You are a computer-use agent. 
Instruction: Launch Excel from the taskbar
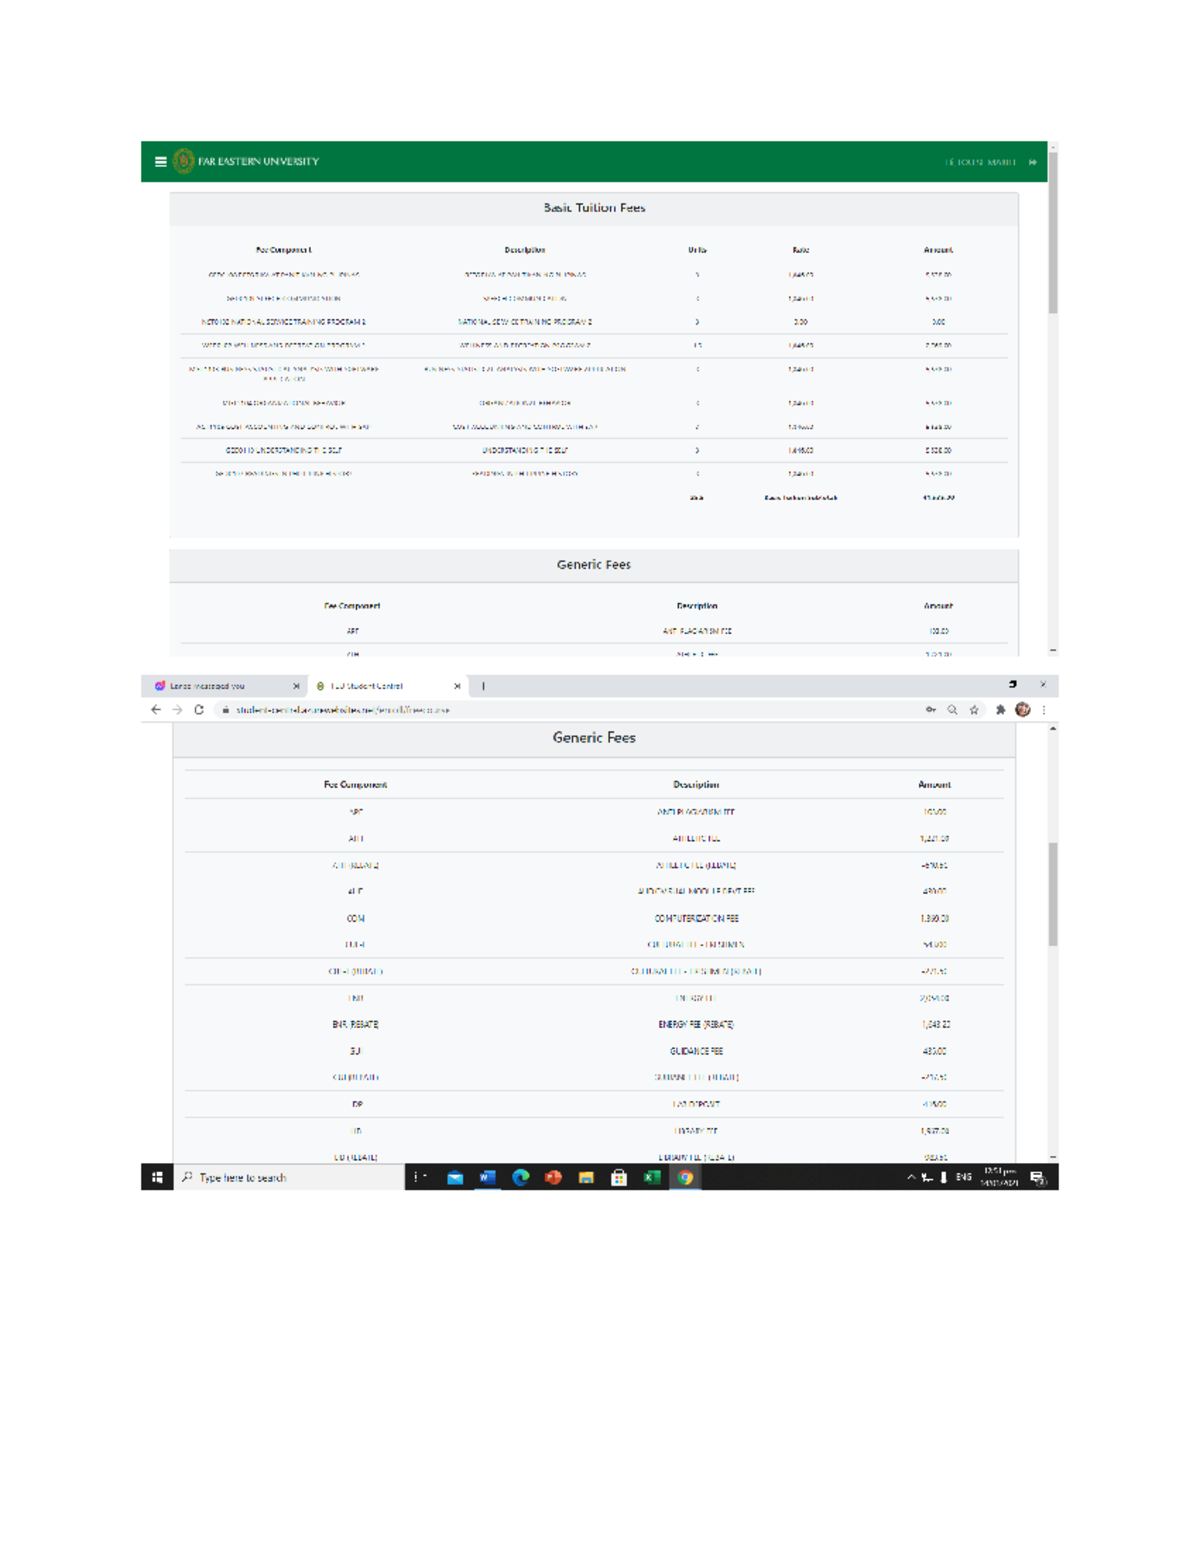(652, 1178)
